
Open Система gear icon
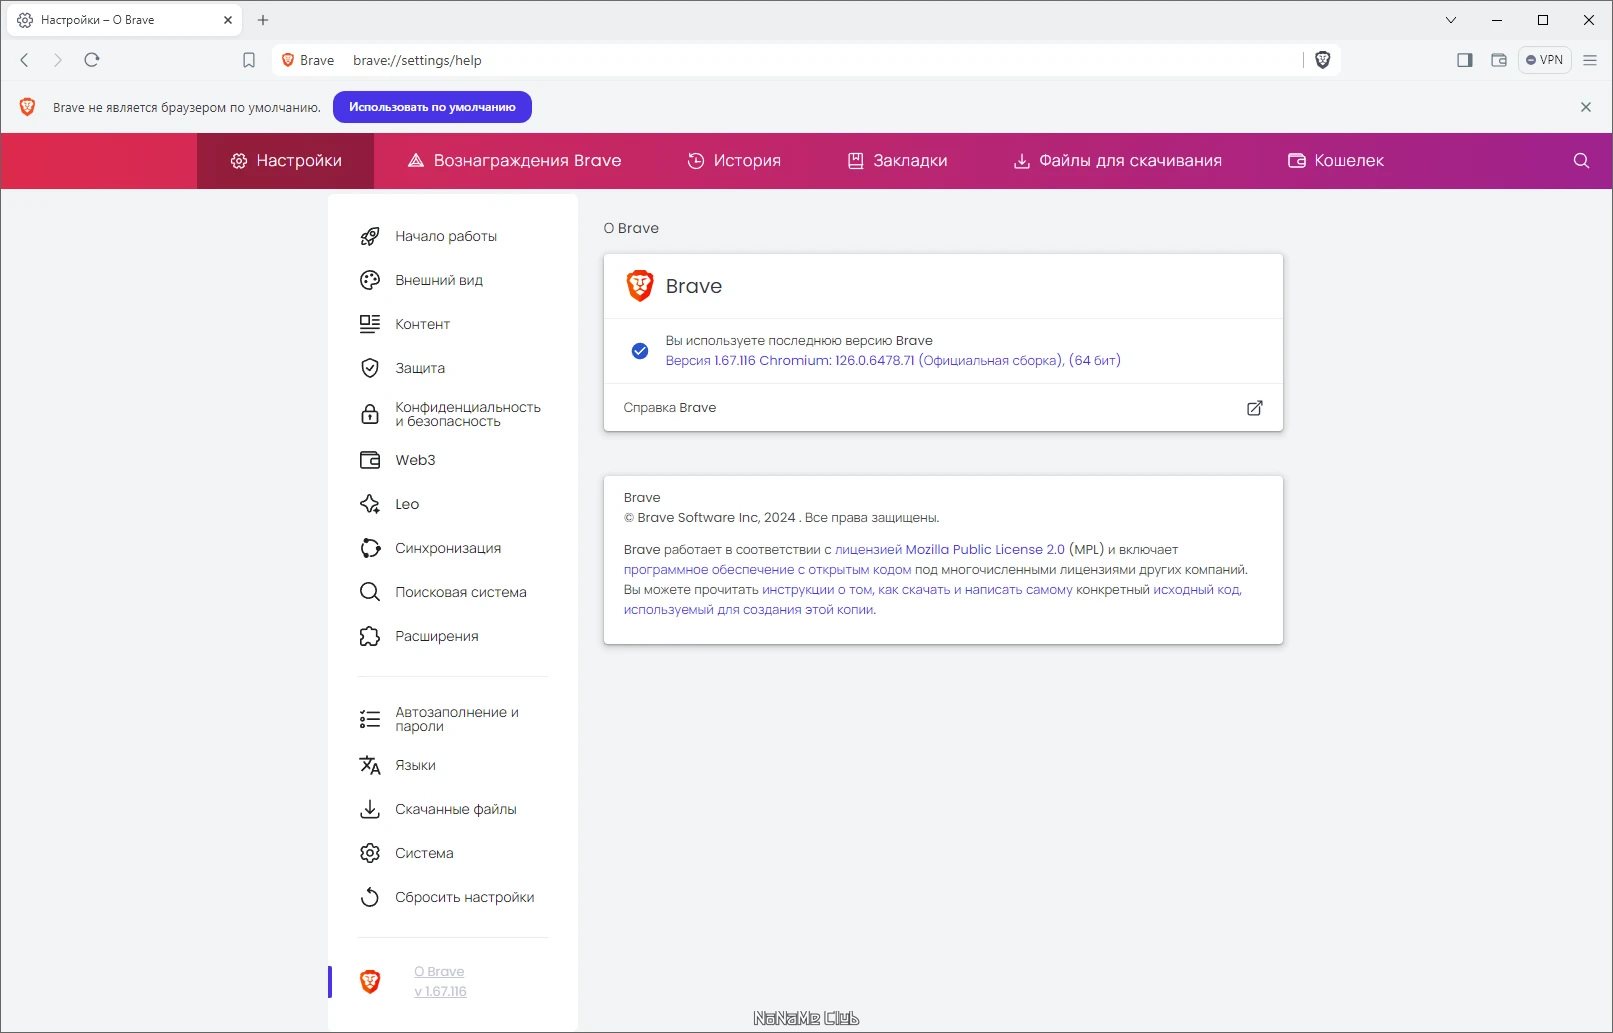[370, 853]
